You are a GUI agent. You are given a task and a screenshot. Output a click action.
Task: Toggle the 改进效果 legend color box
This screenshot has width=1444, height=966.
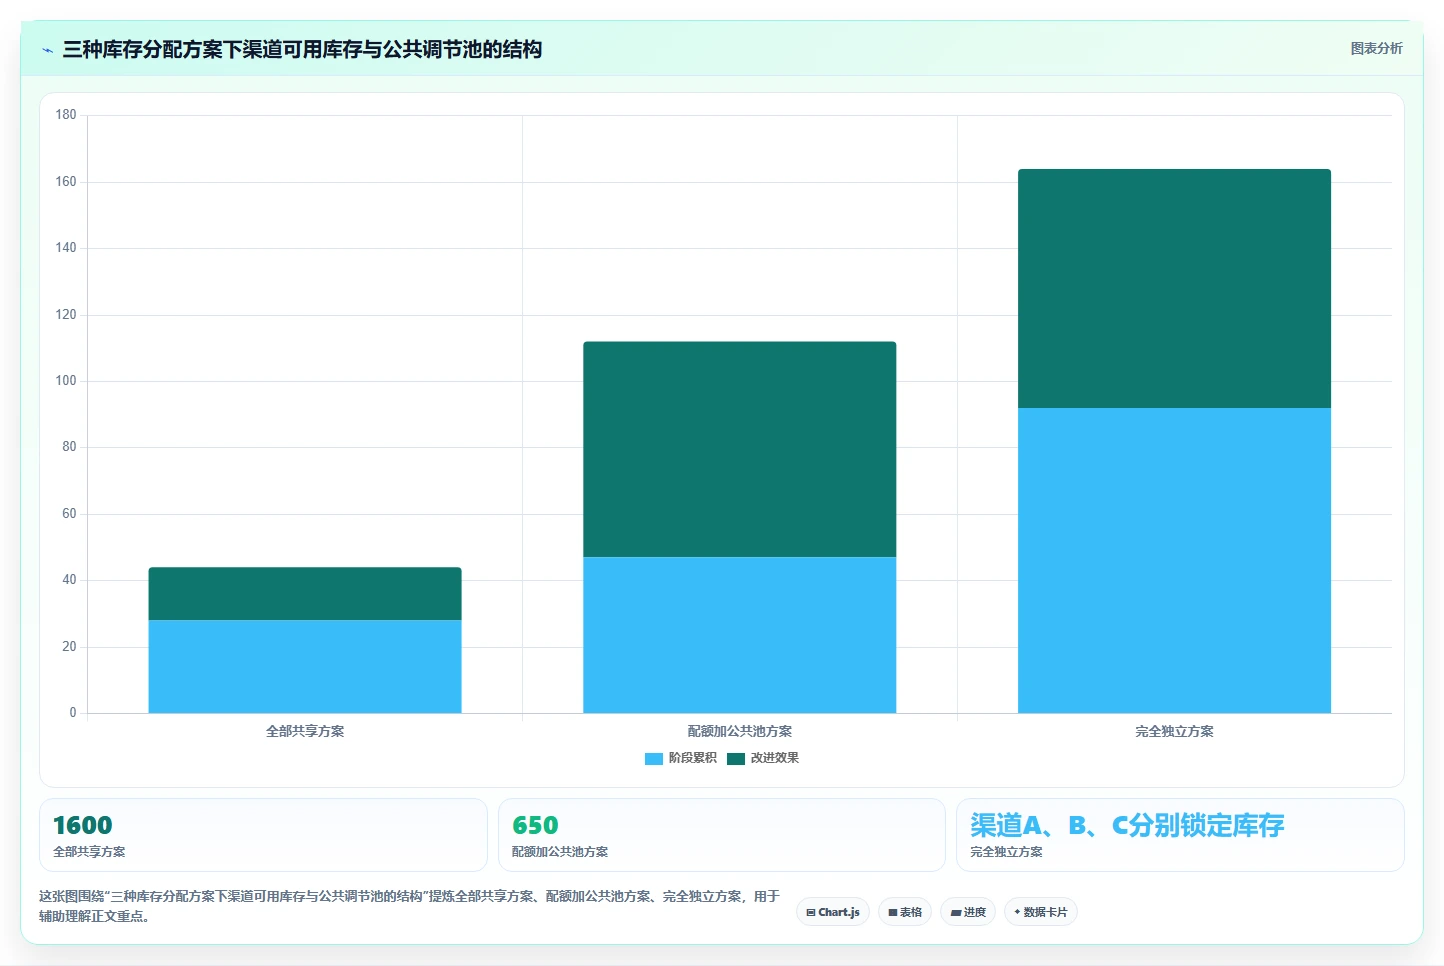[736, 758]
